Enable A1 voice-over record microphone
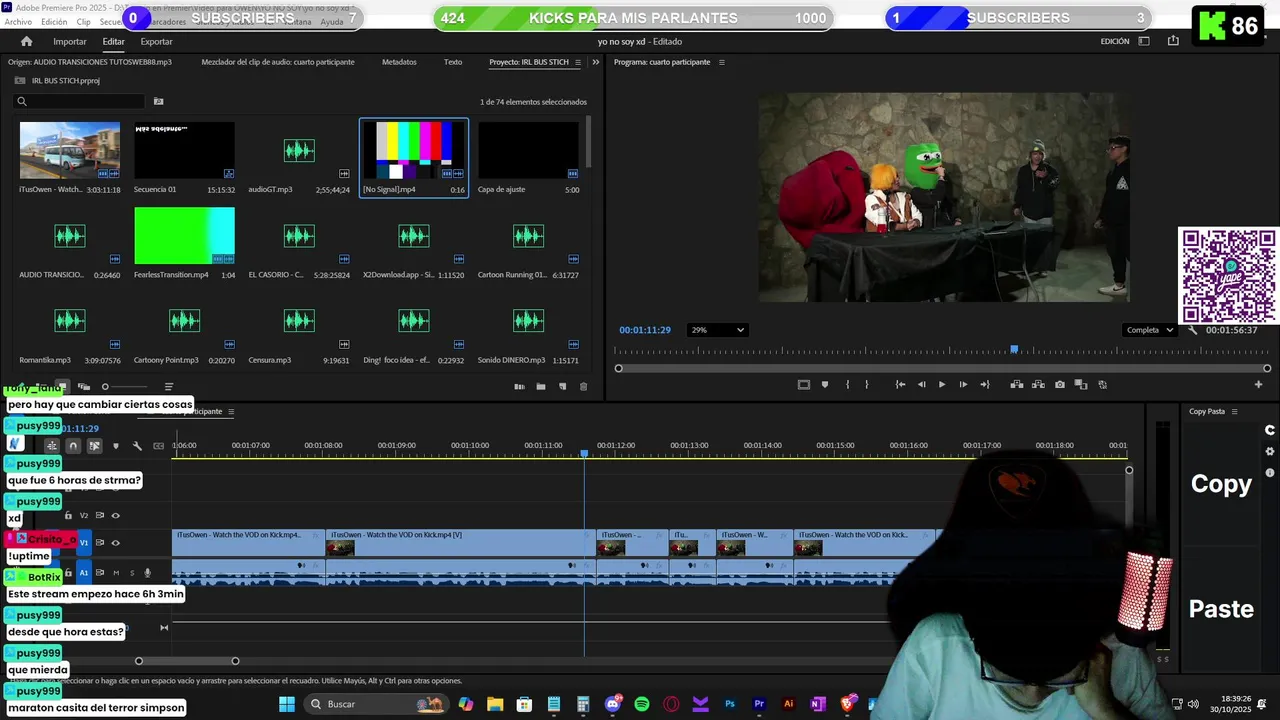Image resolution: width=1280 pixels, height=720 pixels. tap(148, 573)
